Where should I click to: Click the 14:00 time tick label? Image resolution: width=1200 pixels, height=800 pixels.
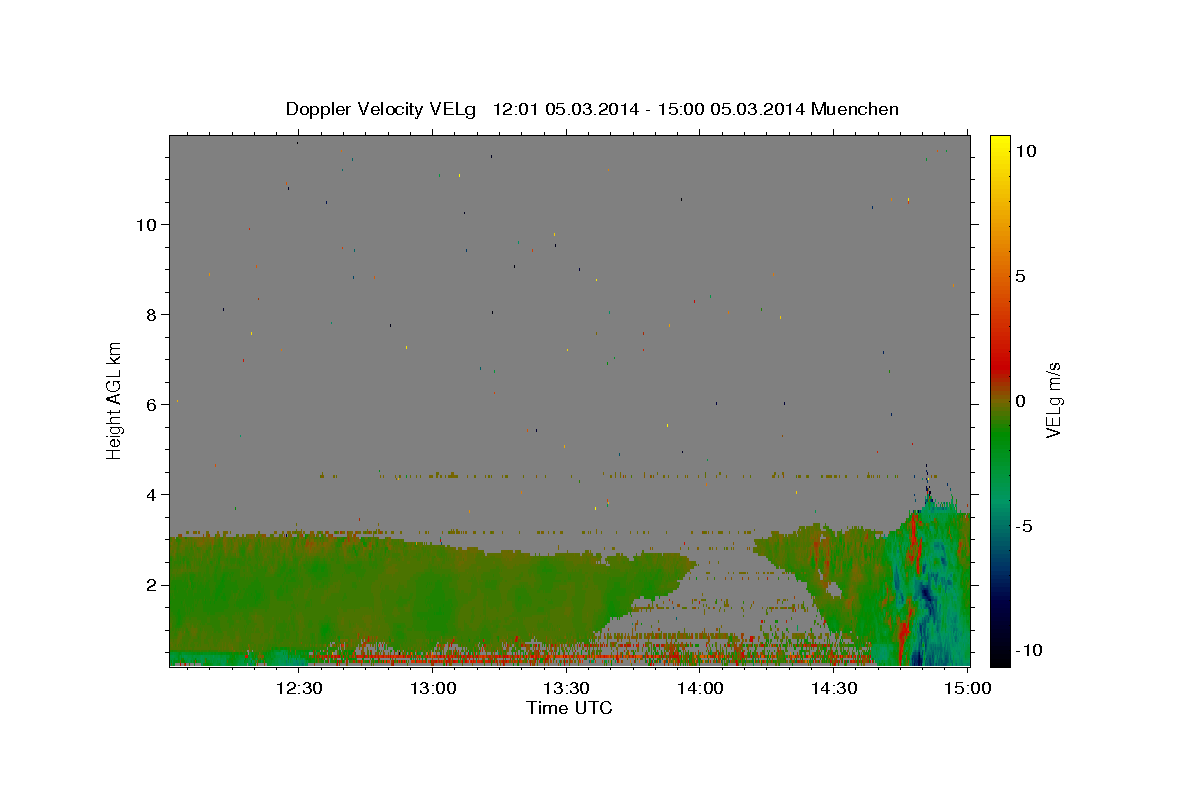[x=701, y=689]
